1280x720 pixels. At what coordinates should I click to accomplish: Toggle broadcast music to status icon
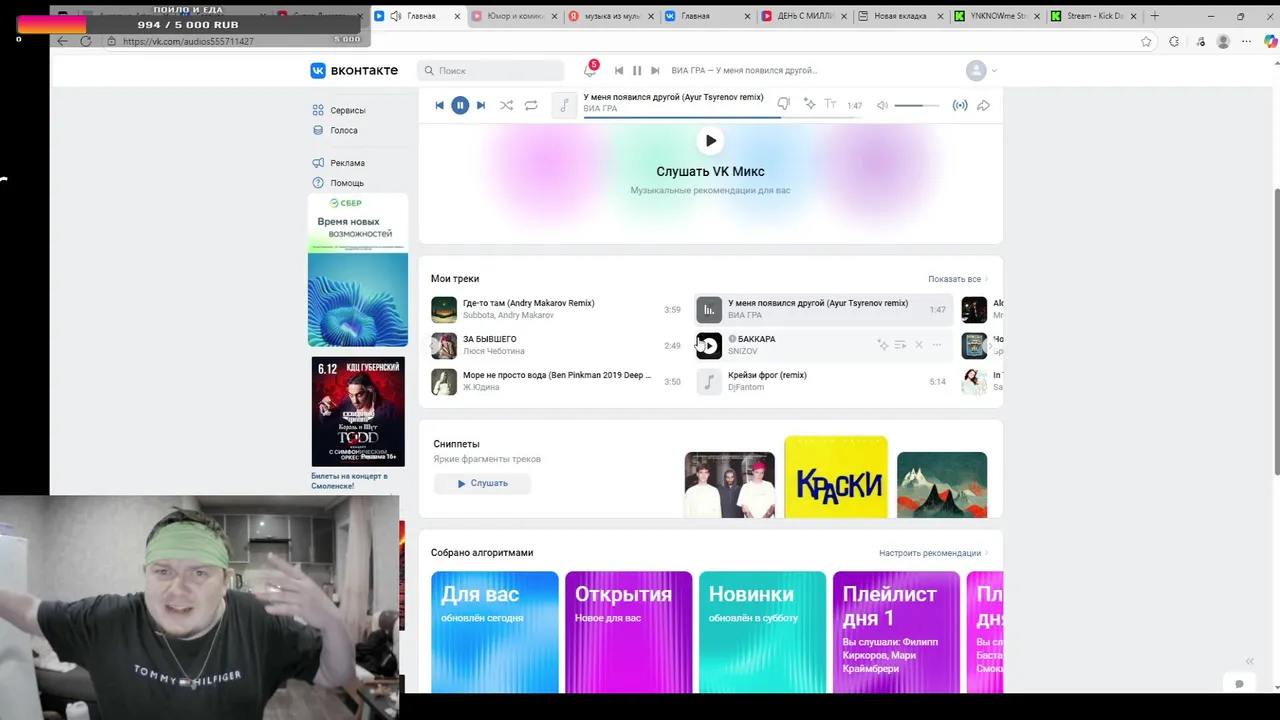(960, 105)
